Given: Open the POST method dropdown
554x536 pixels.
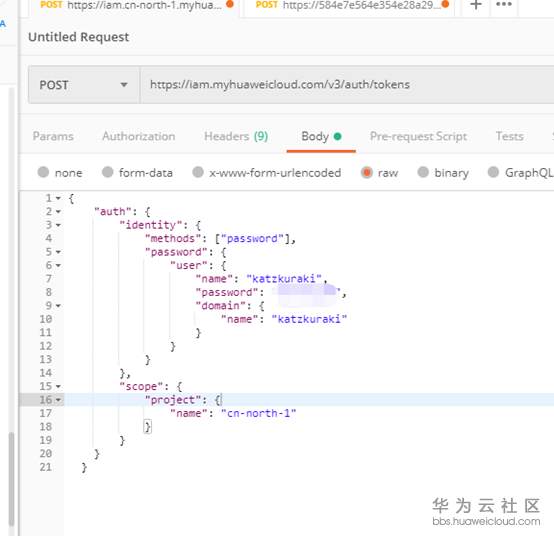Looking at the screenshot, I should click(84, 85).
